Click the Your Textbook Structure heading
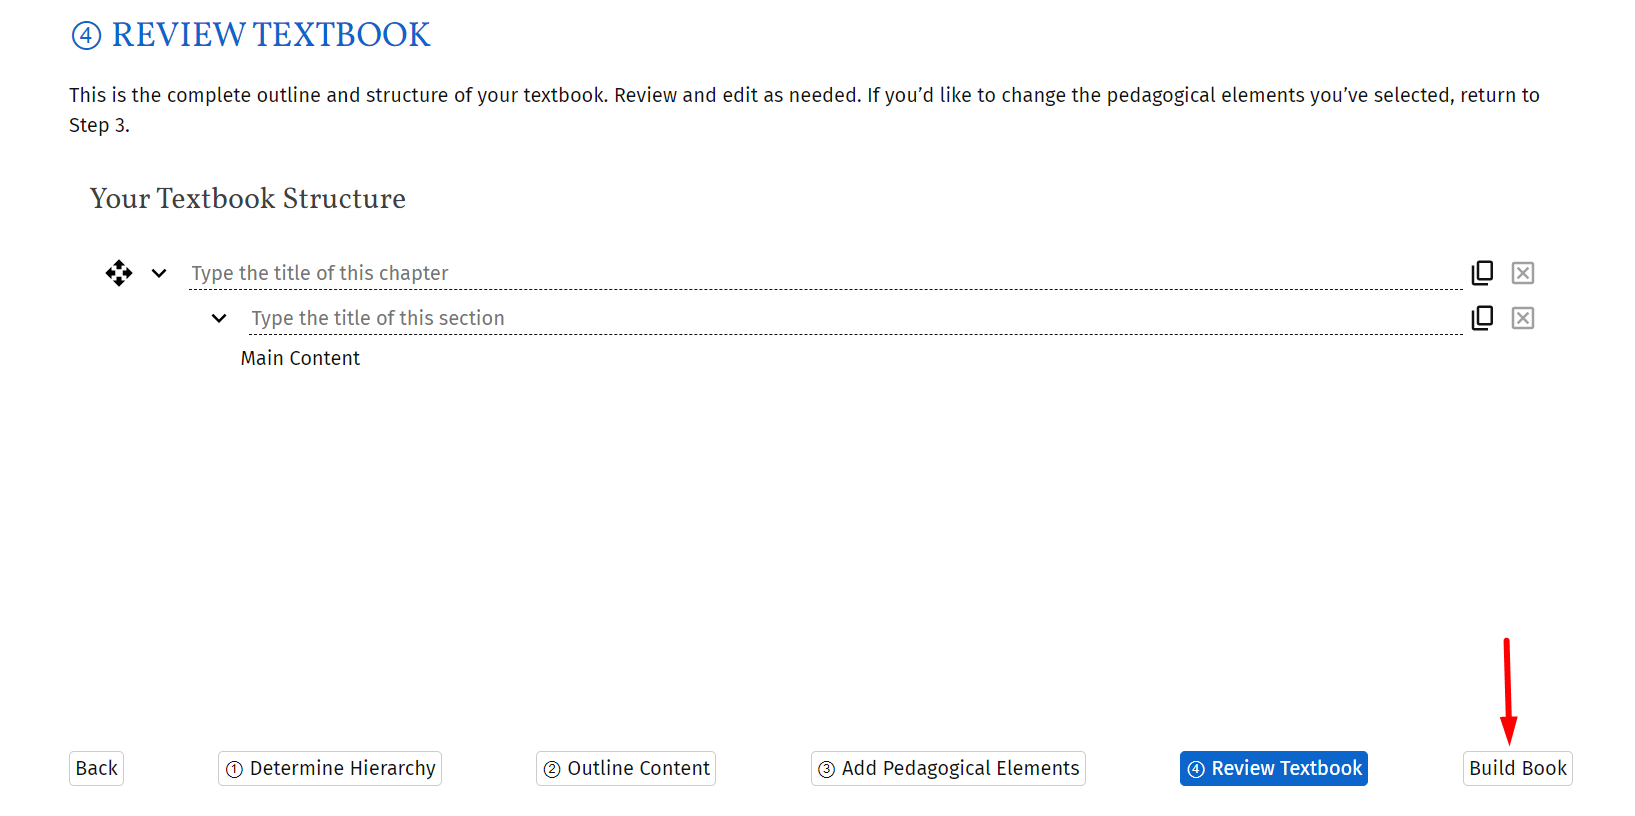This screenshot has width=1635, height=816. 247,198
